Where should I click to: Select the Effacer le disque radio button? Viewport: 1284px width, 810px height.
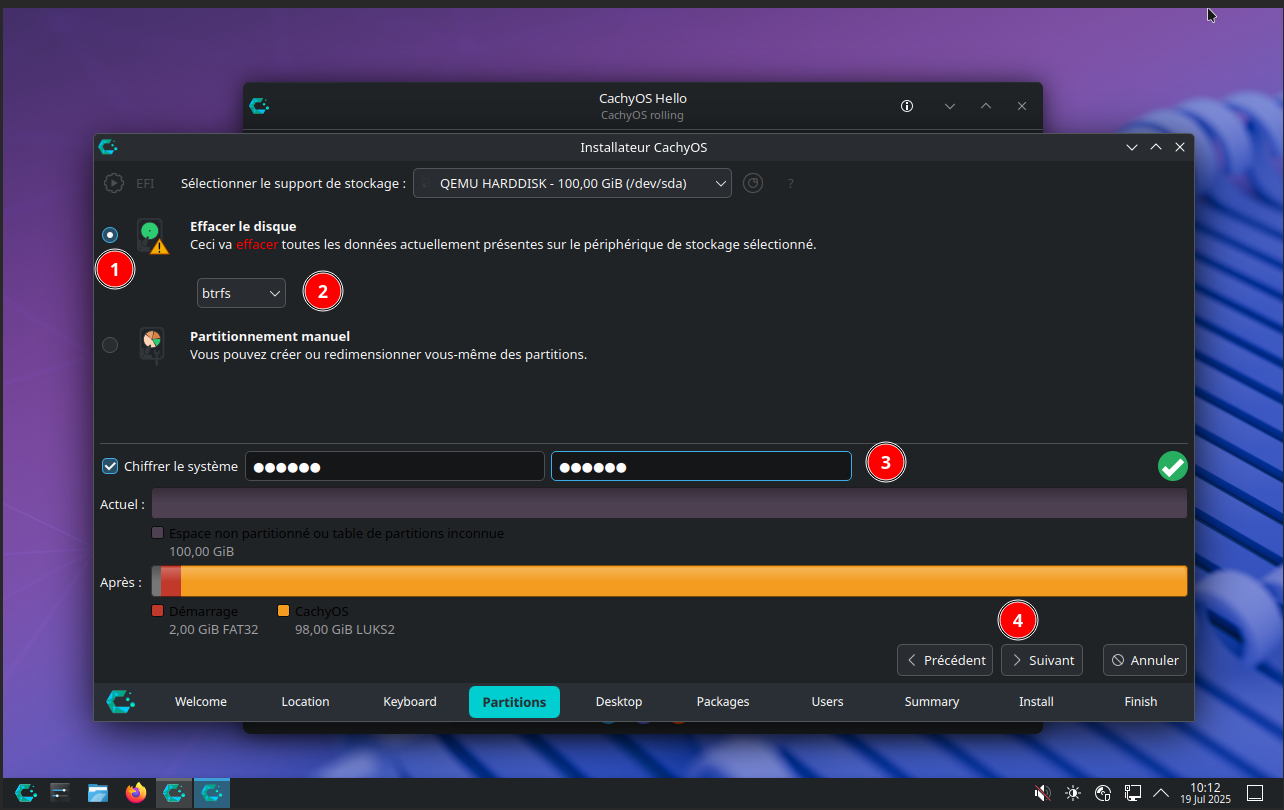pos(110,235)
